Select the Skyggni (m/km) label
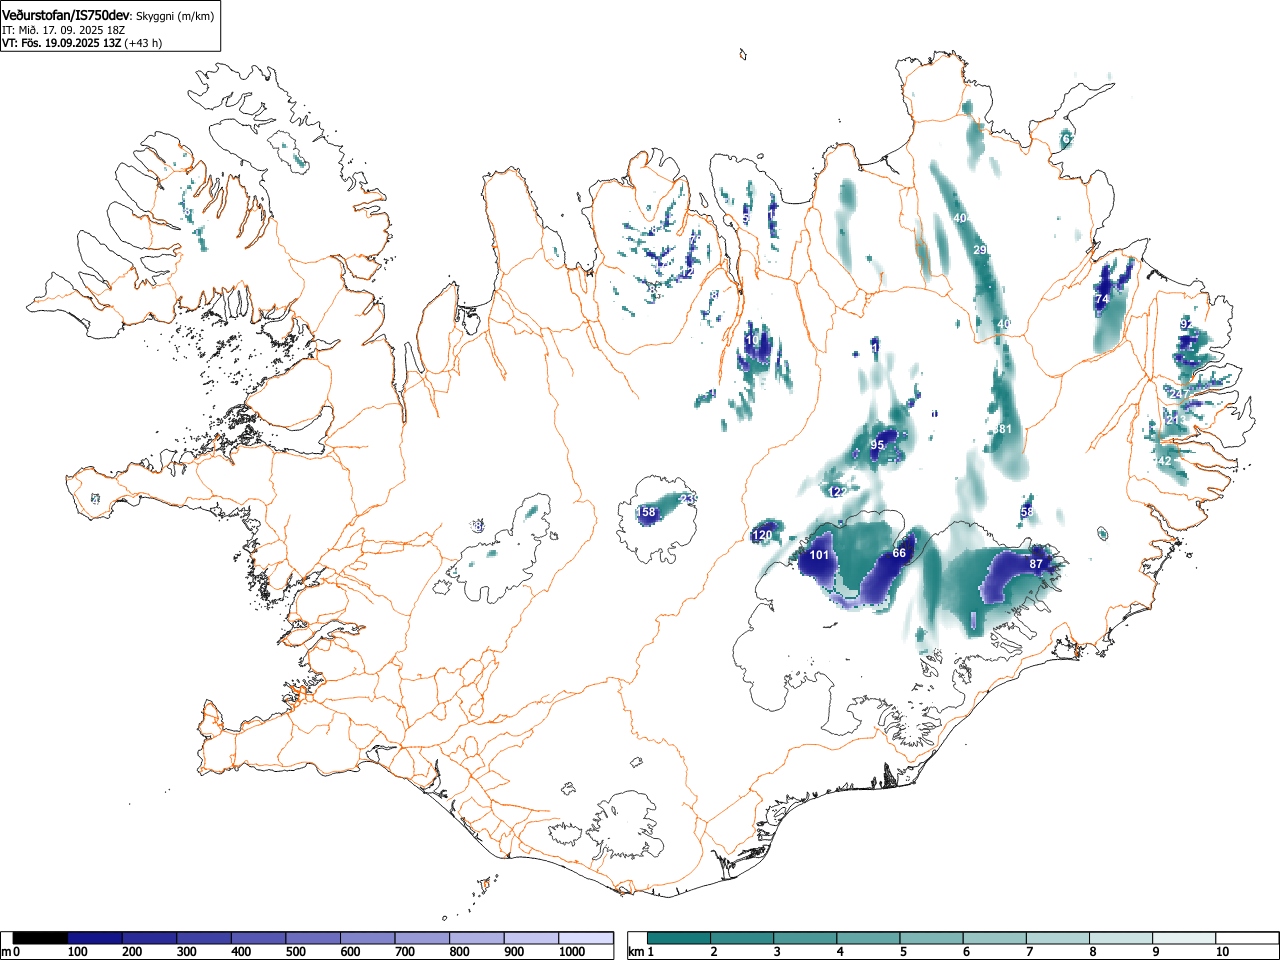The image size is (1280, 960). click(176, 16)
